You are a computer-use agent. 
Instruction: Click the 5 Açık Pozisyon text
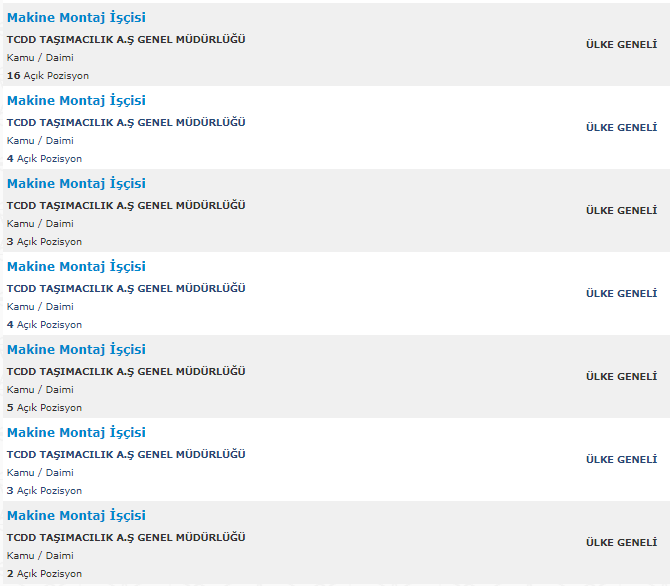click(x=44, y=407)
